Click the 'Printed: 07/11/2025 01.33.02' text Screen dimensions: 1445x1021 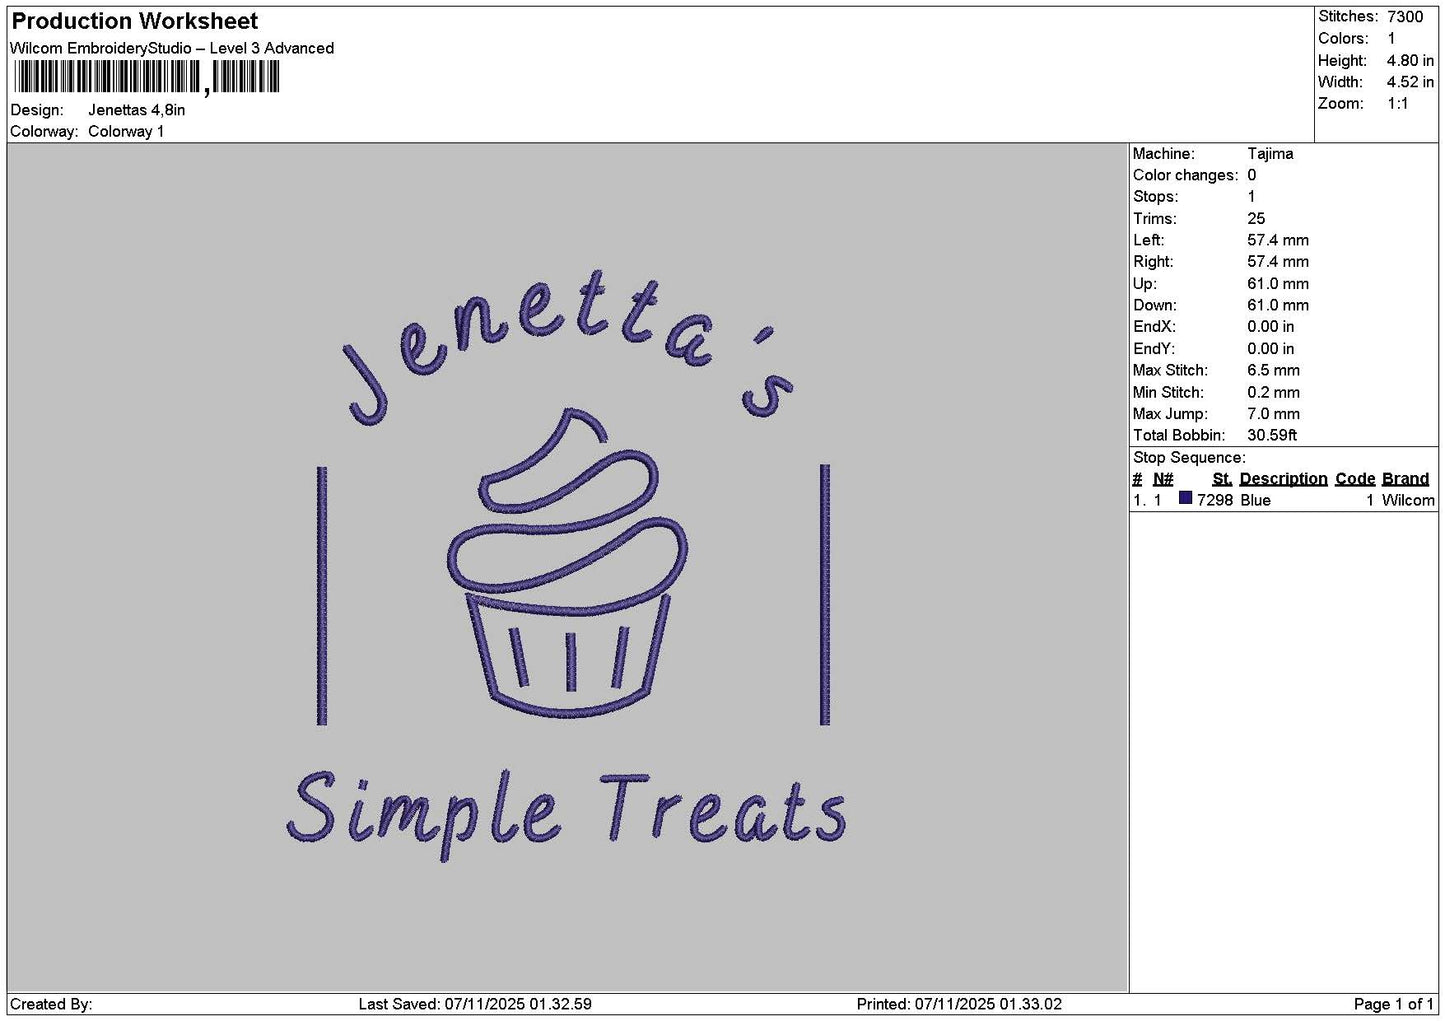(959, 1004)
